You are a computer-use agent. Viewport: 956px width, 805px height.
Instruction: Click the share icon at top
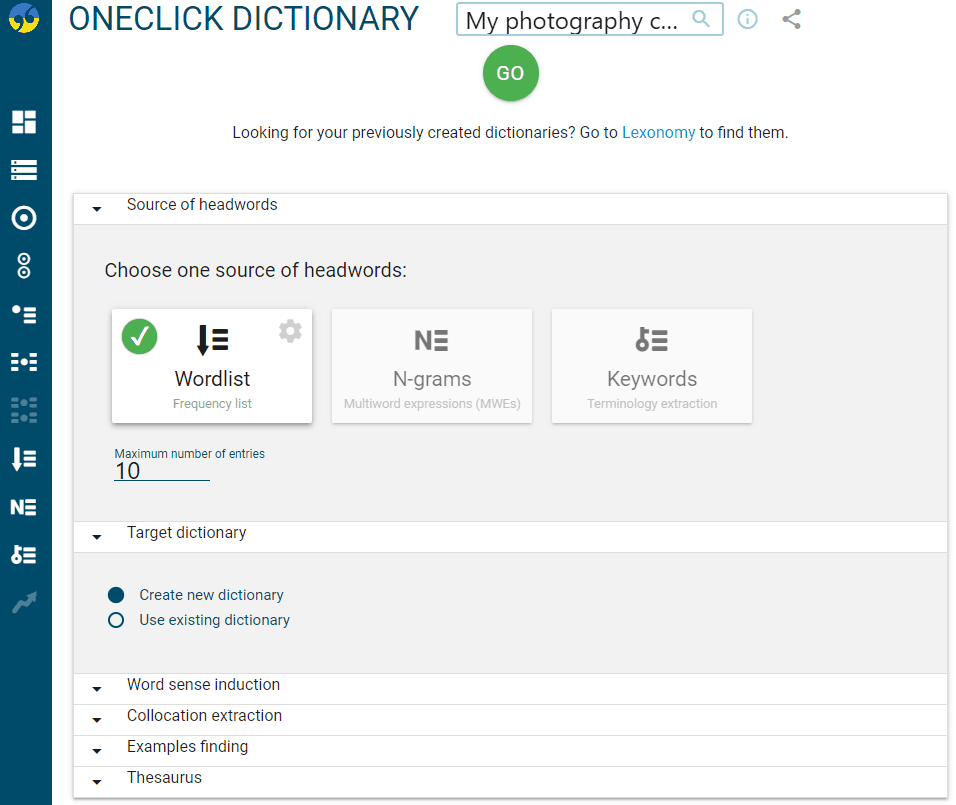coord(791,19)
